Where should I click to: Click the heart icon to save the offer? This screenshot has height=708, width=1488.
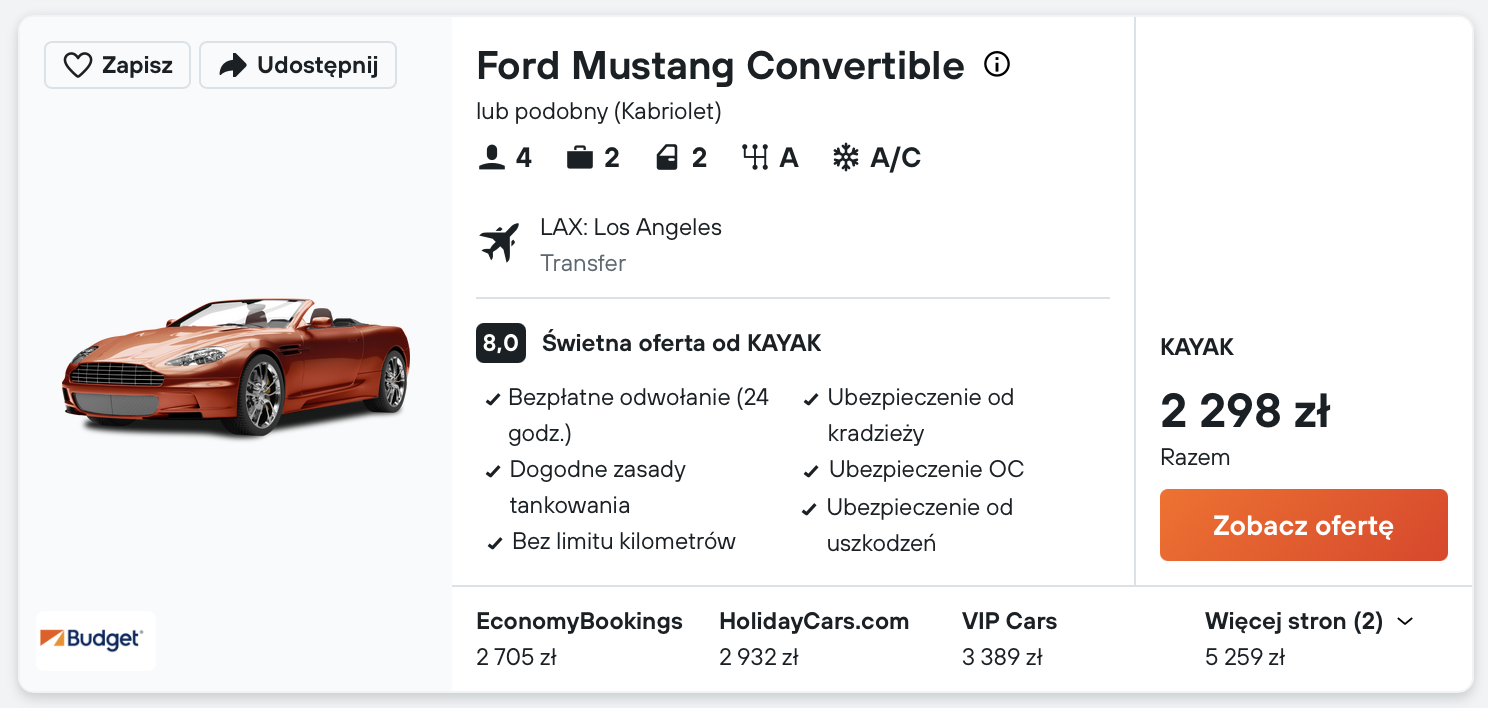(78, 66)
